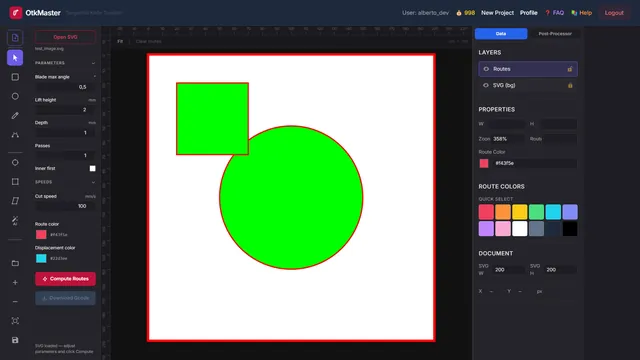Click Clear routes above the canvas
The width and height of the screenshot is (640, 360).
click(149, 41)
